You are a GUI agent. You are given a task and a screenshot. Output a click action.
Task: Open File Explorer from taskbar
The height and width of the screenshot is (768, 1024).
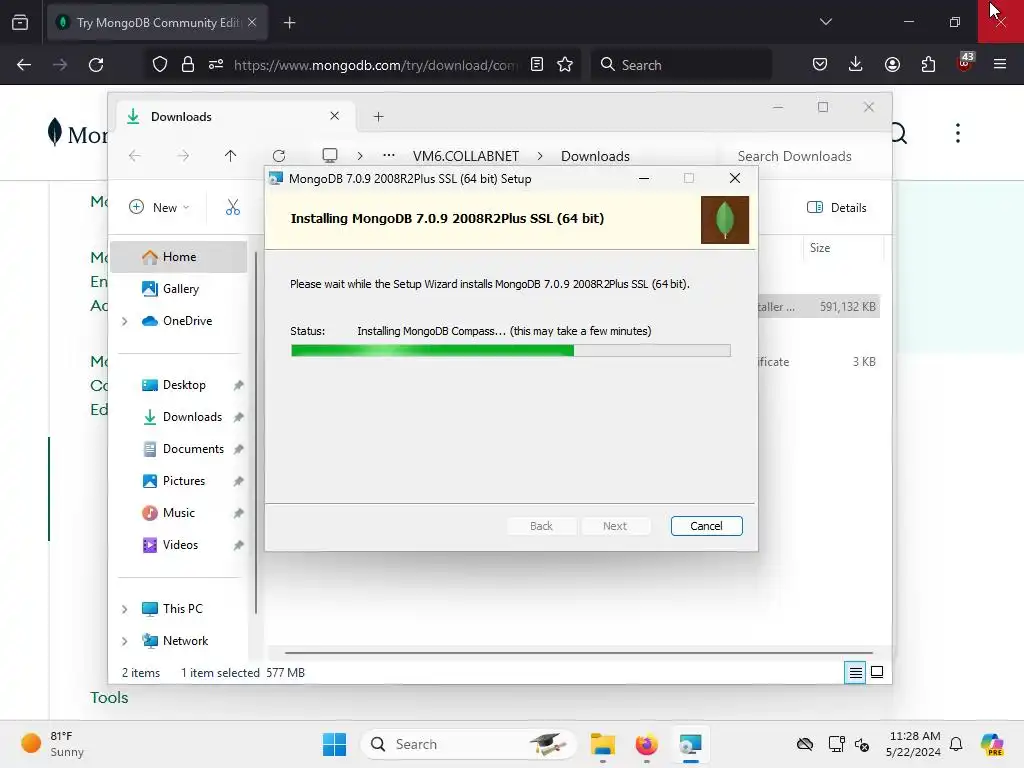pos(603,744)
